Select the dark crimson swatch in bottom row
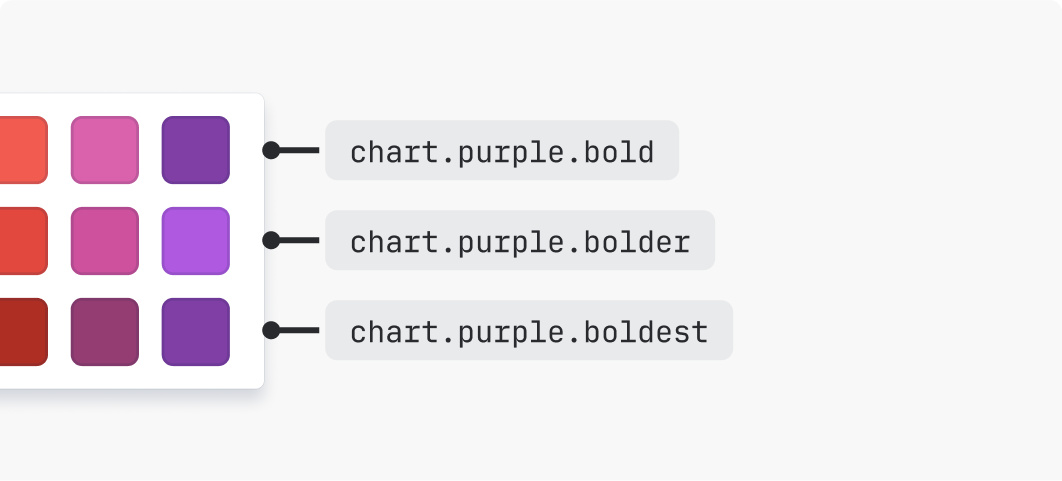Image resolution: width=1062 pixels, height=481 pixels. click(x=22, y=331)
